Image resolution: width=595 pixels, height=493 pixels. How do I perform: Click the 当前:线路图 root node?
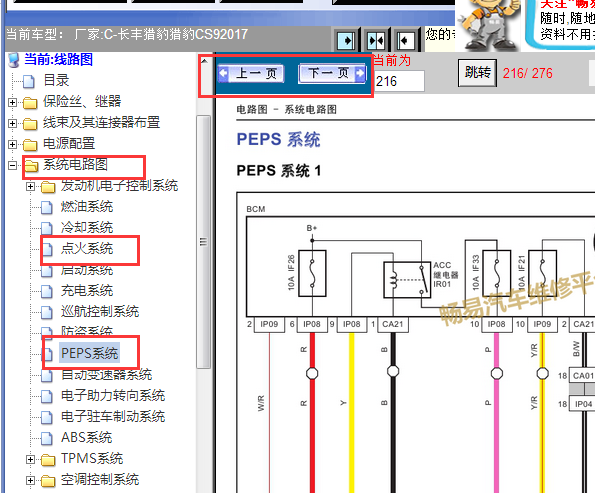(59, 60)
